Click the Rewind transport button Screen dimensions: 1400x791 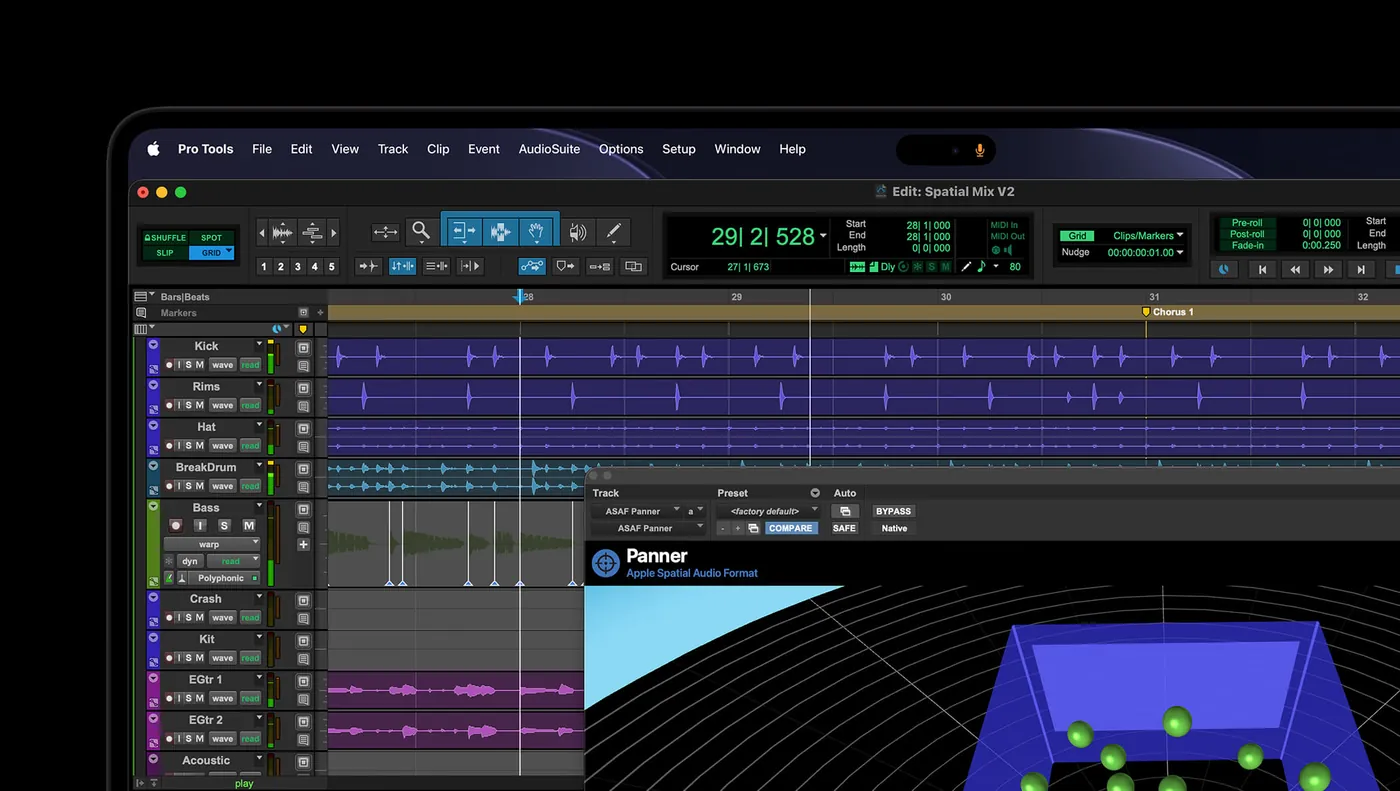(x=1295, y=269)
